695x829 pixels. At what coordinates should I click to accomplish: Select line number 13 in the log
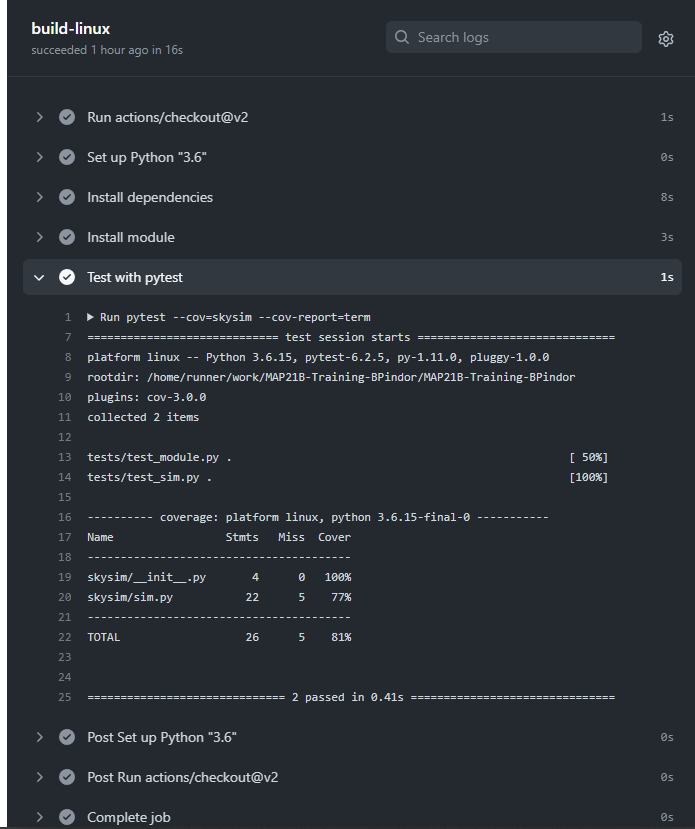(64, 457)
